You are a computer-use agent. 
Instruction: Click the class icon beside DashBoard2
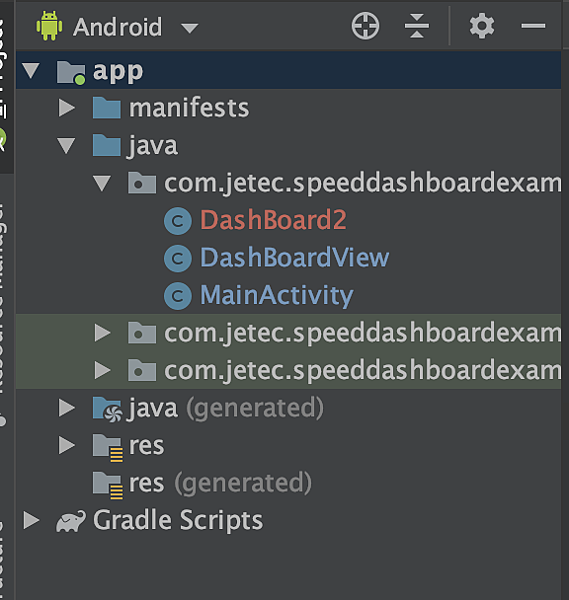click(x=178, y=221)
